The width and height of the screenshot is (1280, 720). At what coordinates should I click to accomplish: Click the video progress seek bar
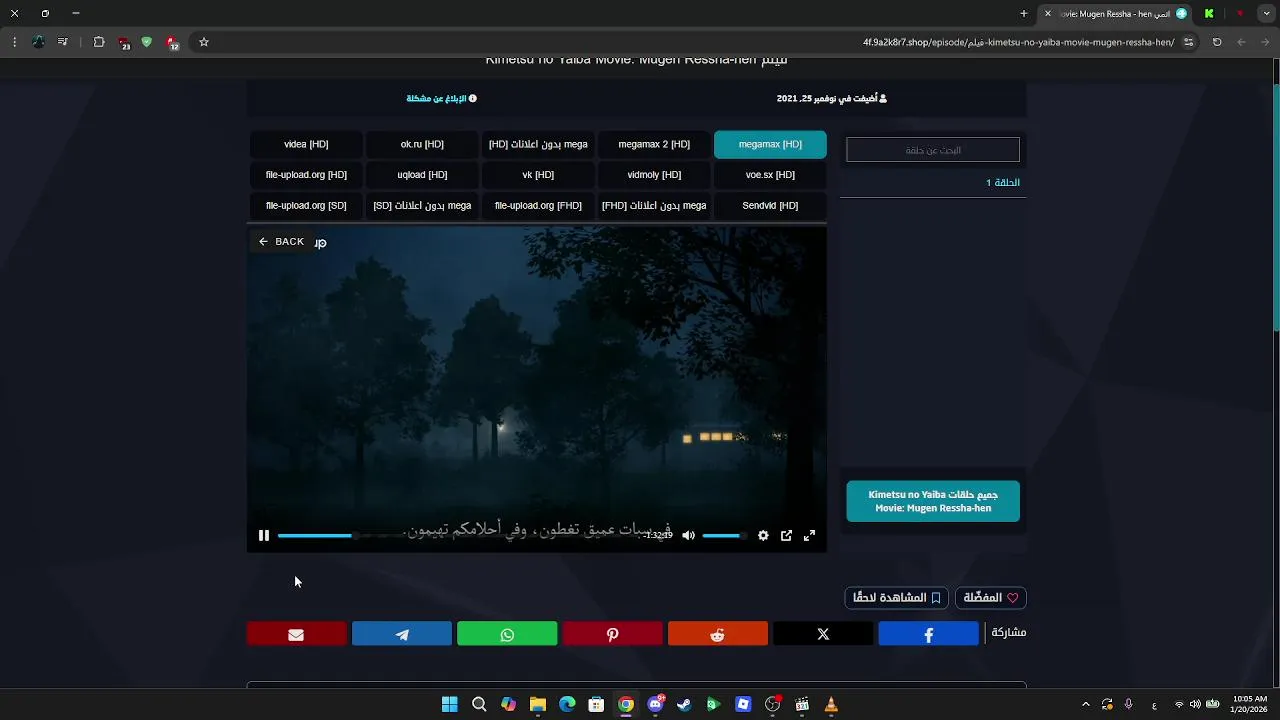click(460, 536)
